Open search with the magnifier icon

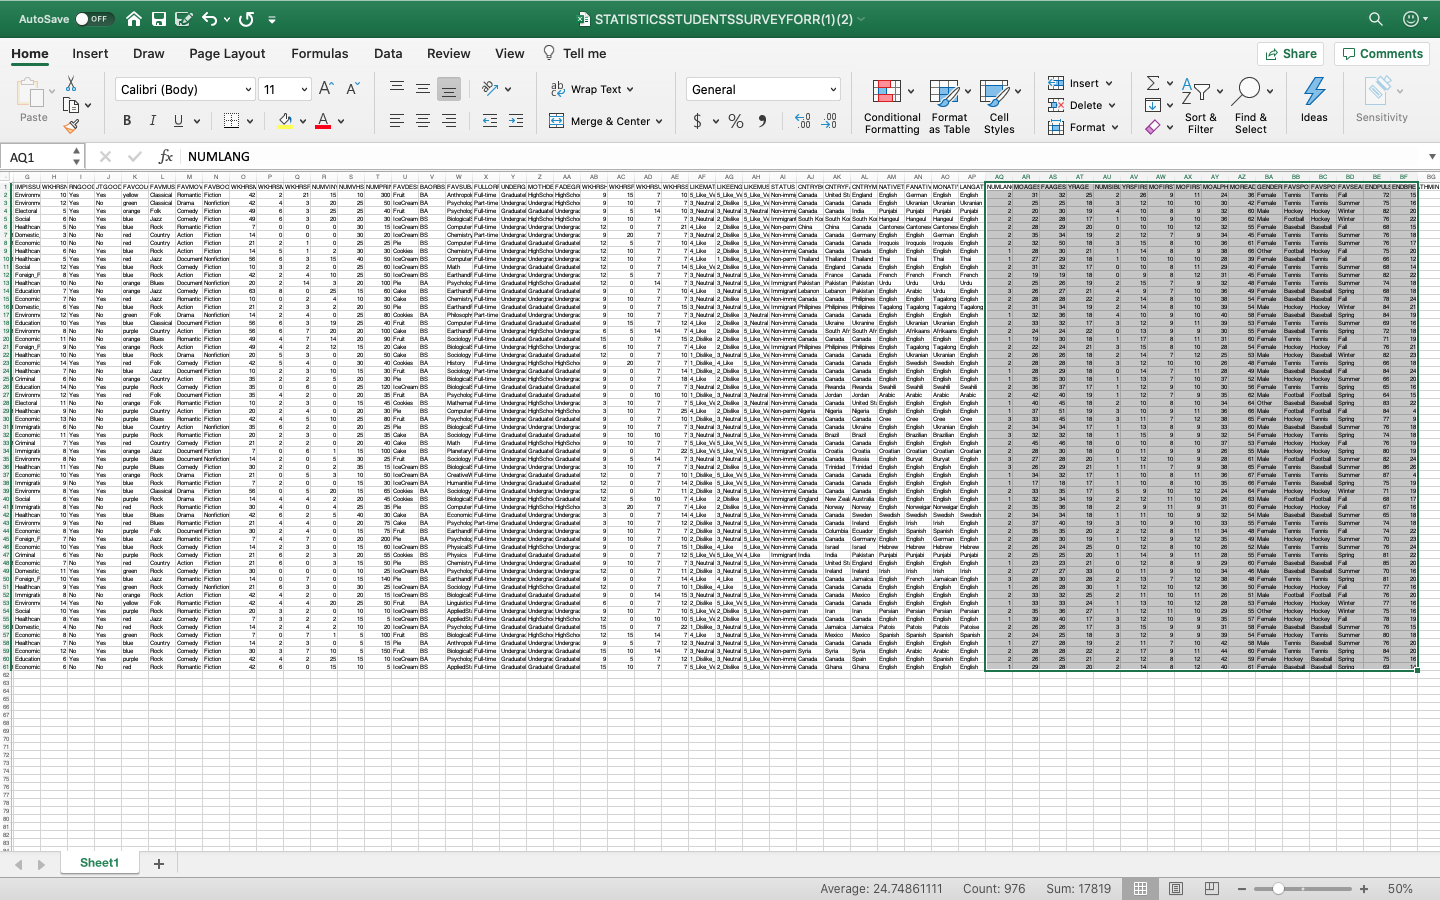1376,19
